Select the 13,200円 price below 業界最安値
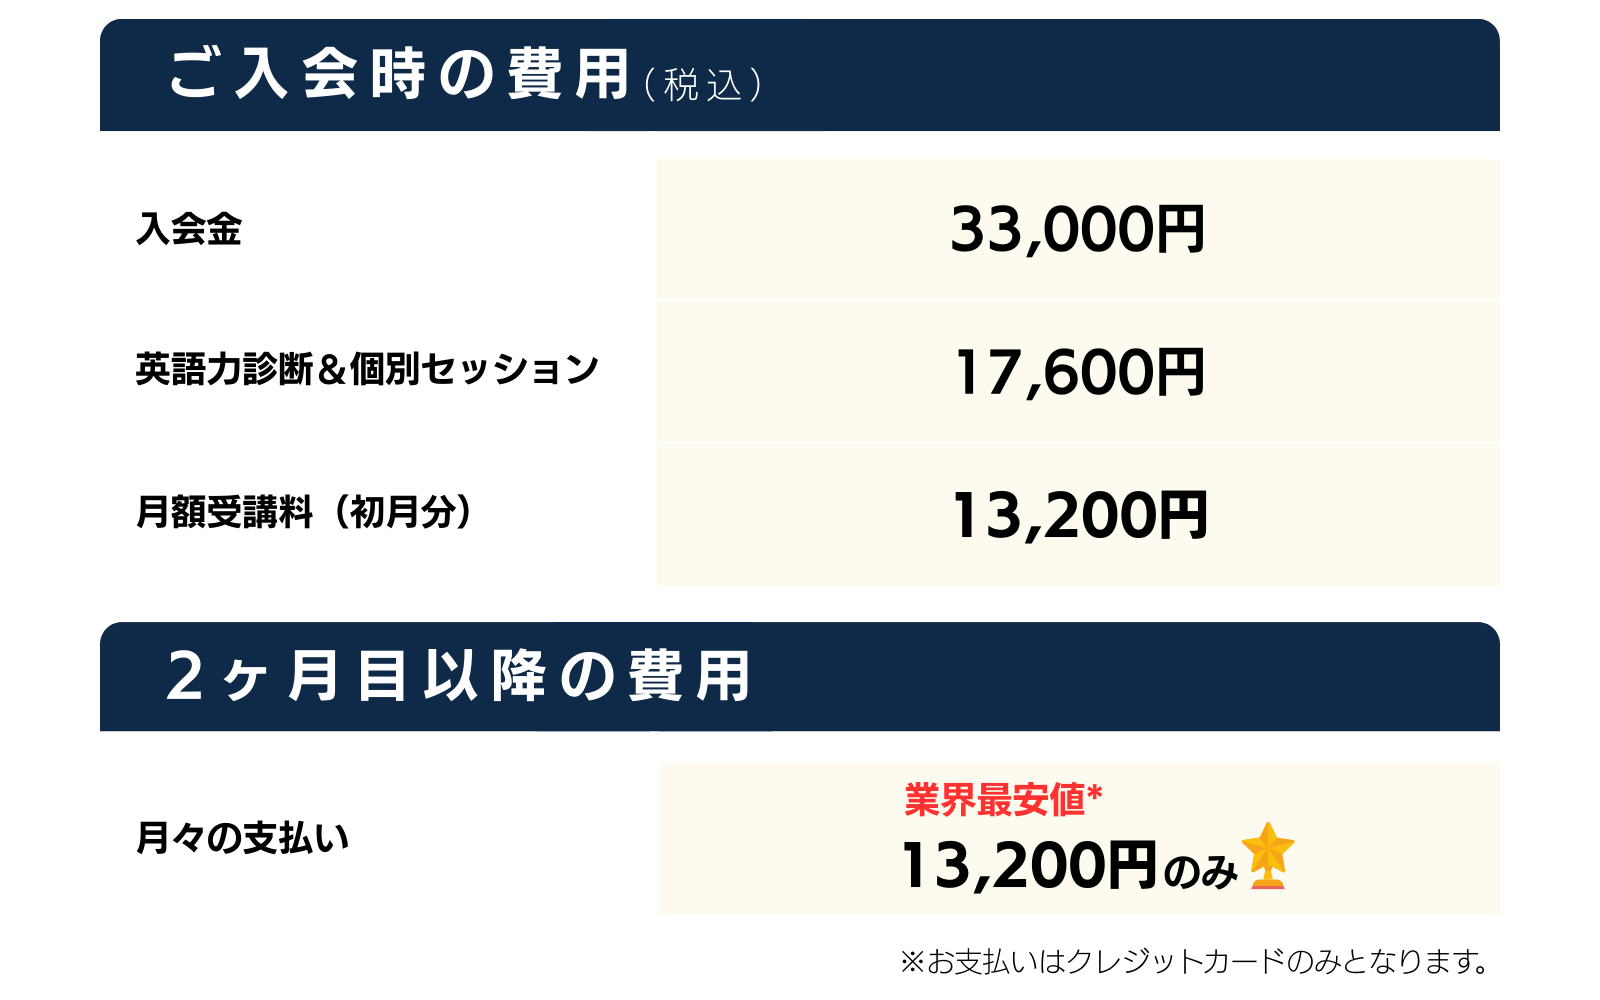 click(1028, 866)
